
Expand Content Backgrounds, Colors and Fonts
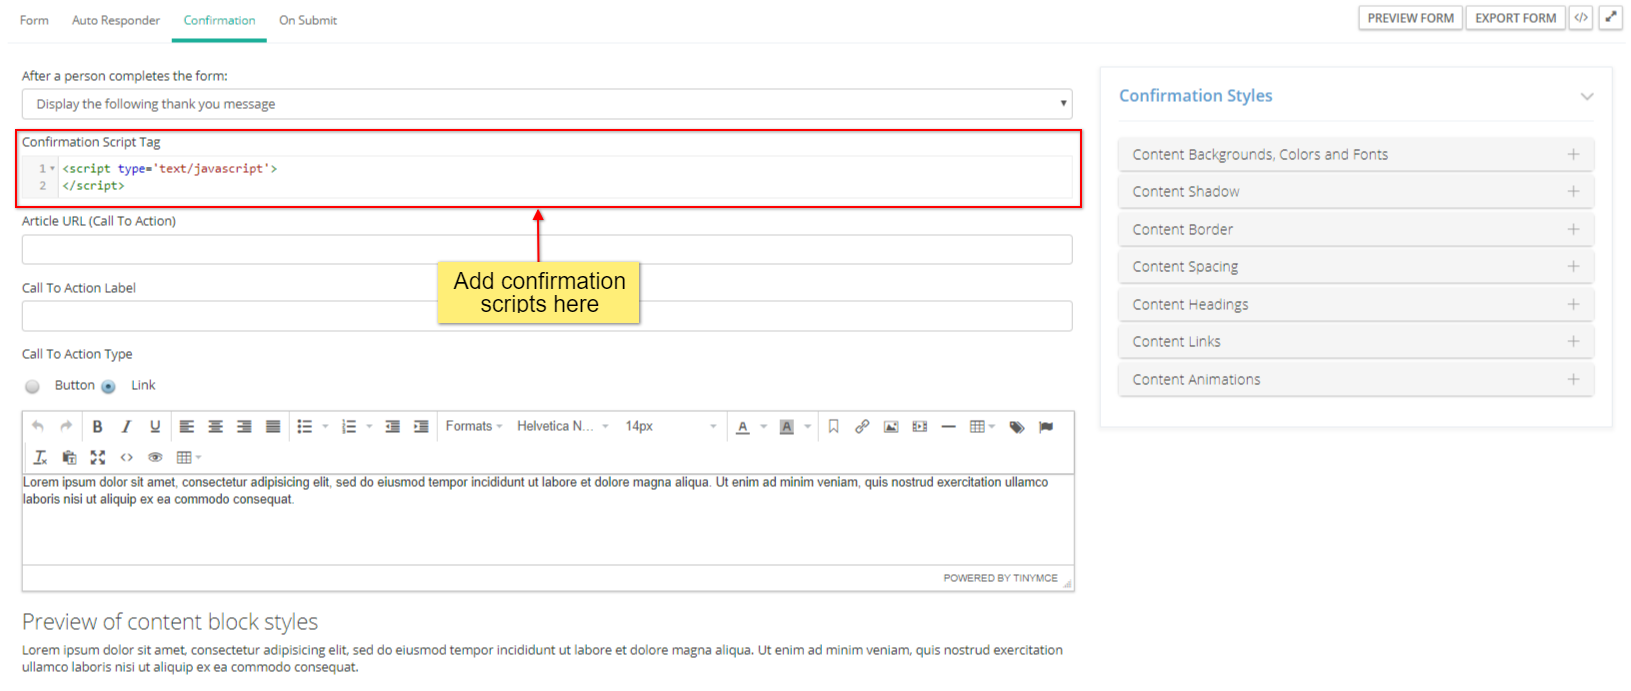pos(1356,154)
